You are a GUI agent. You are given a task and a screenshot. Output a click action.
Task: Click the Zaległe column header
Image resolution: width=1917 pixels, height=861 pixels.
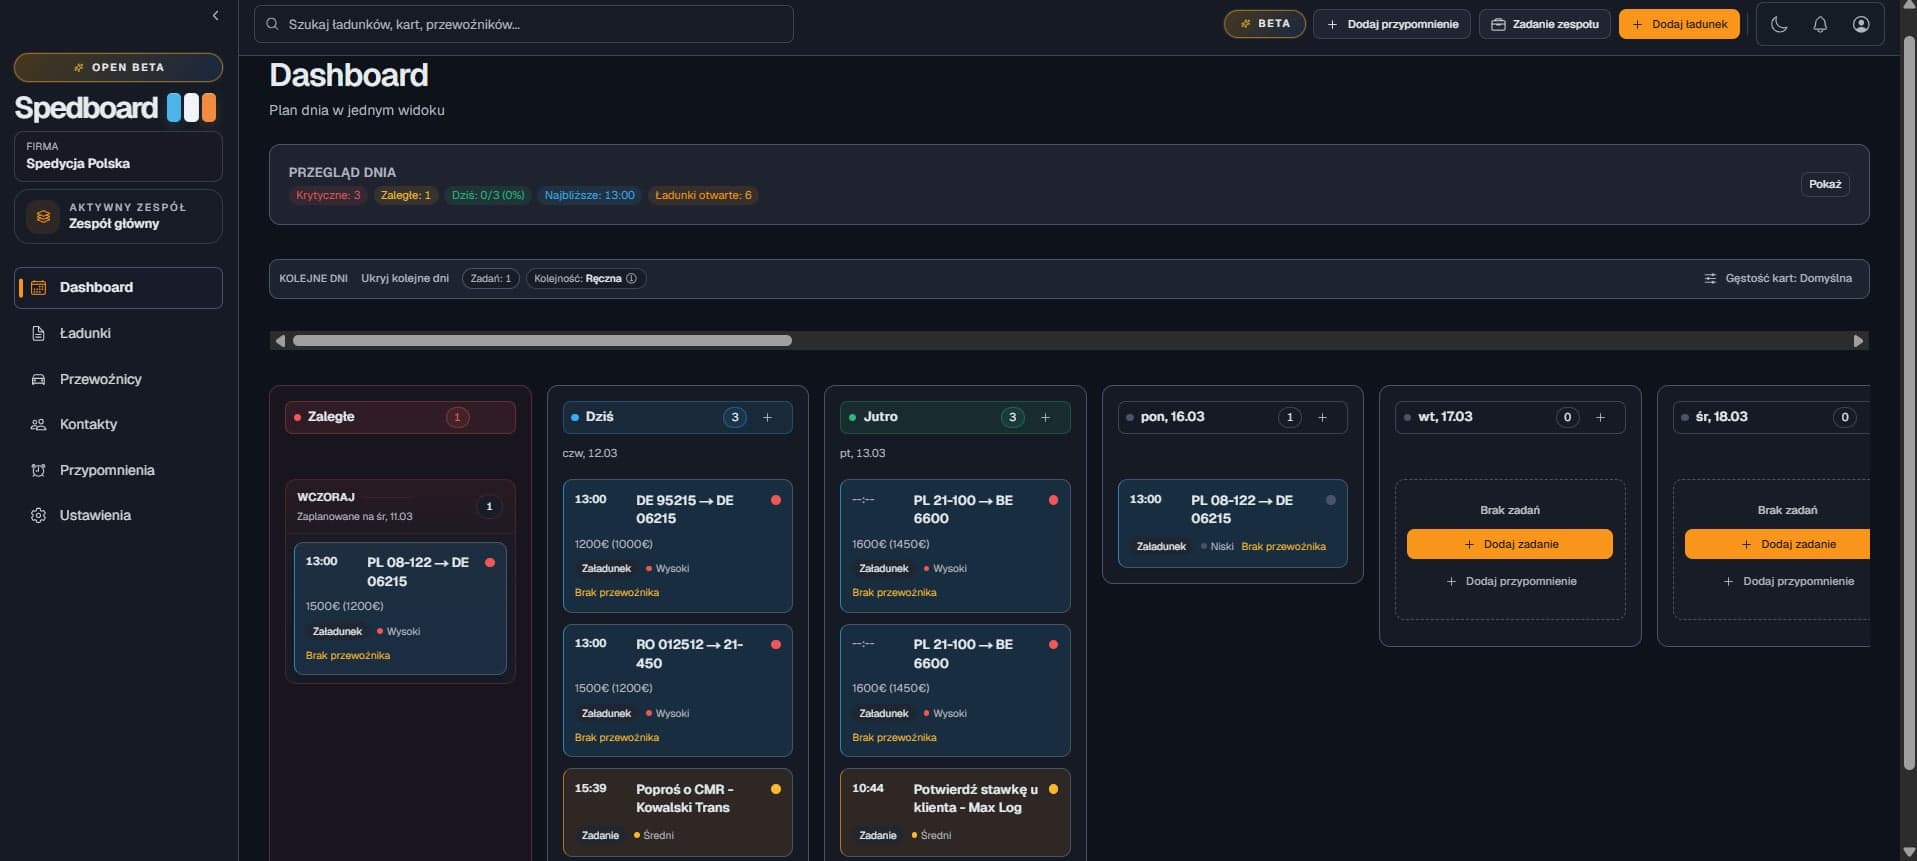pos(400,417)
